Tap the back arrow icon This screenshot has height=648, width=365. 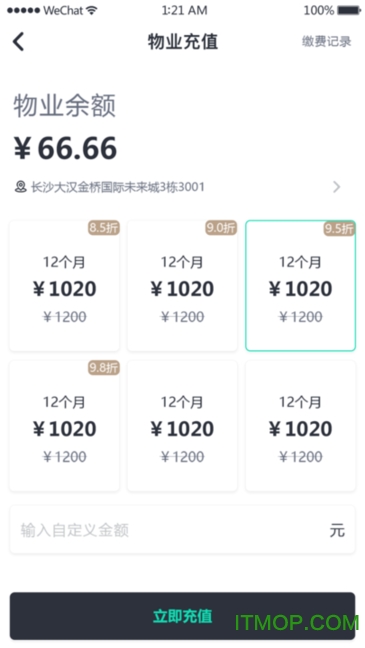tap(18, 42)
